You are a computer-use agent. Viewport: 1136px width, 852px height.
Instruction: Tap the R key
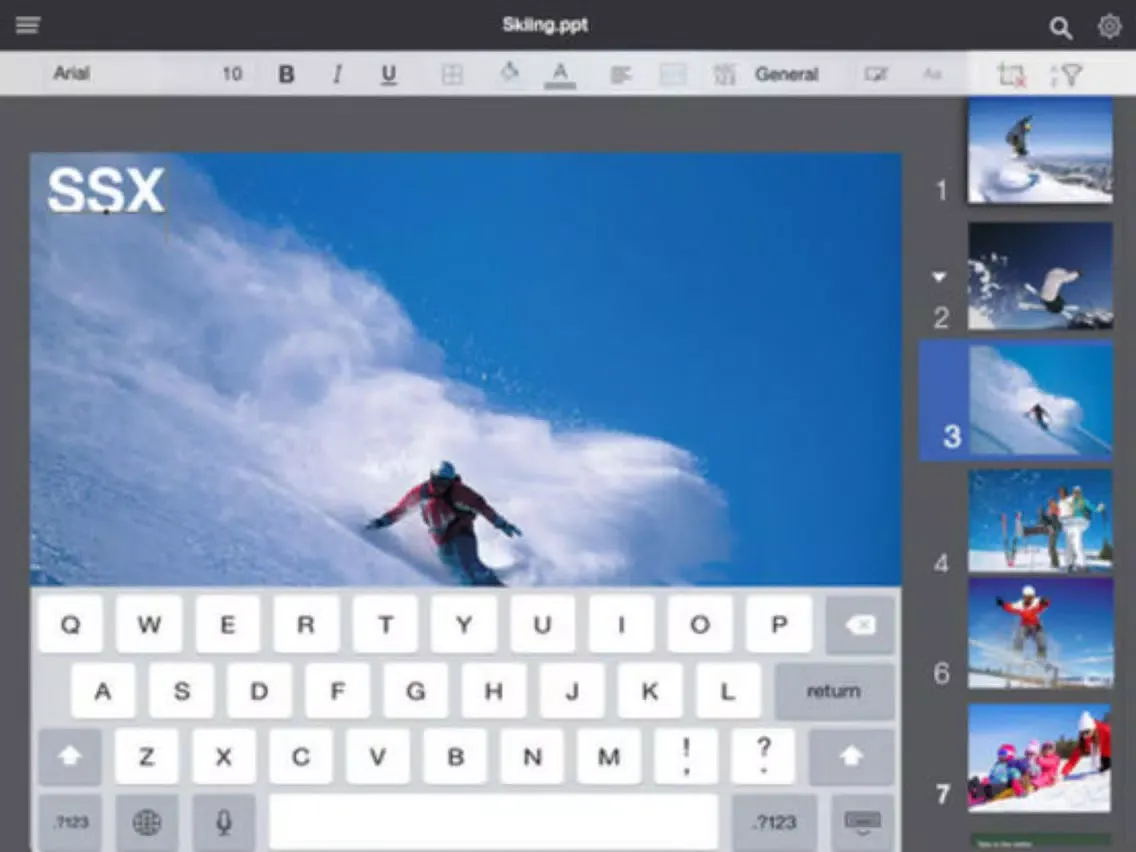(306, 625)
